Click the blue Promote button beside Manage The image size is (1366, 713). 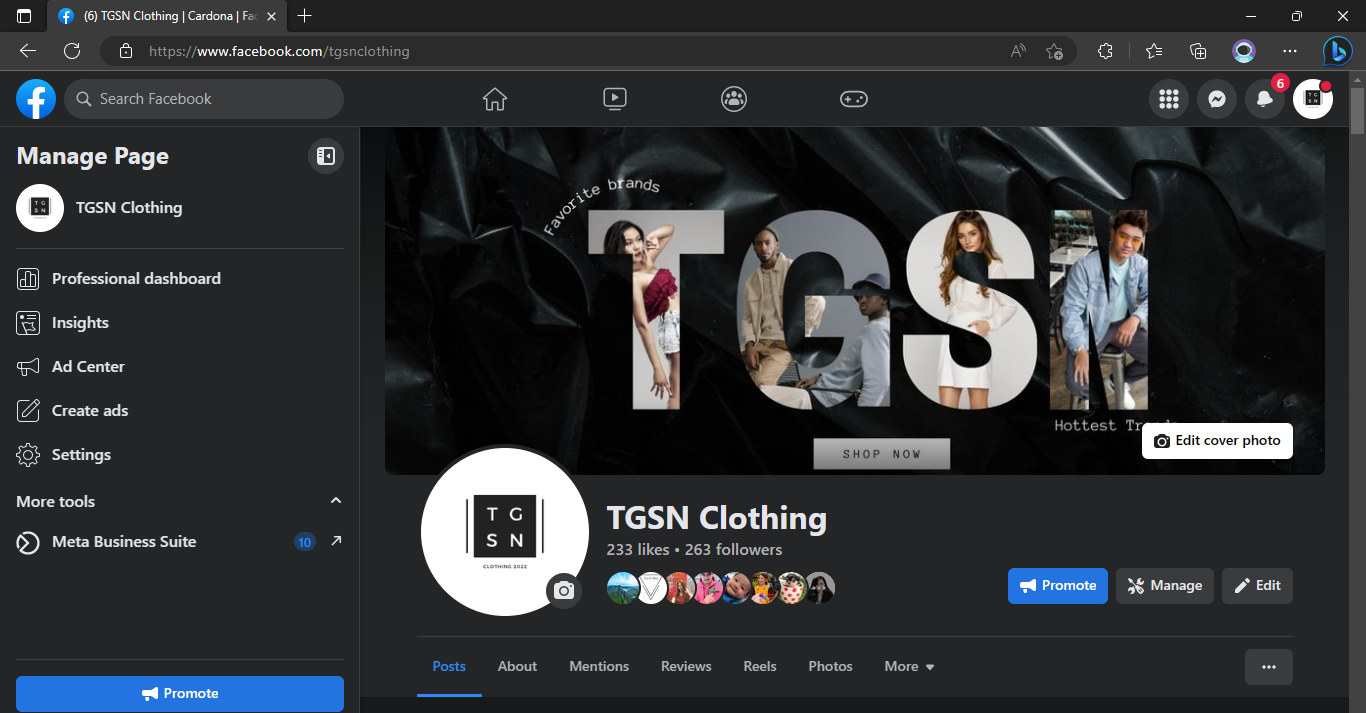[1057, 586]
